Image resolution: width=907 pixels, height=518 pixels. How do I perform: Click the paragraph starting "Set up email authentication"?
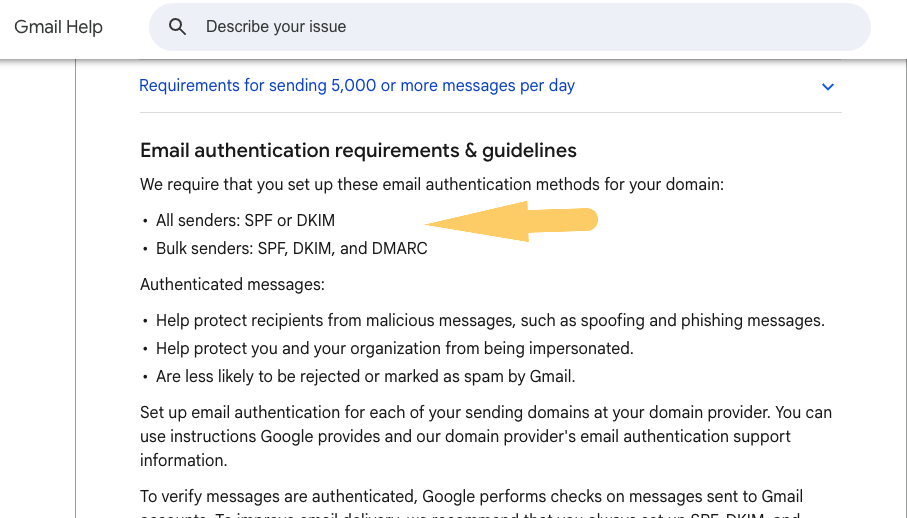pos(486,436)
